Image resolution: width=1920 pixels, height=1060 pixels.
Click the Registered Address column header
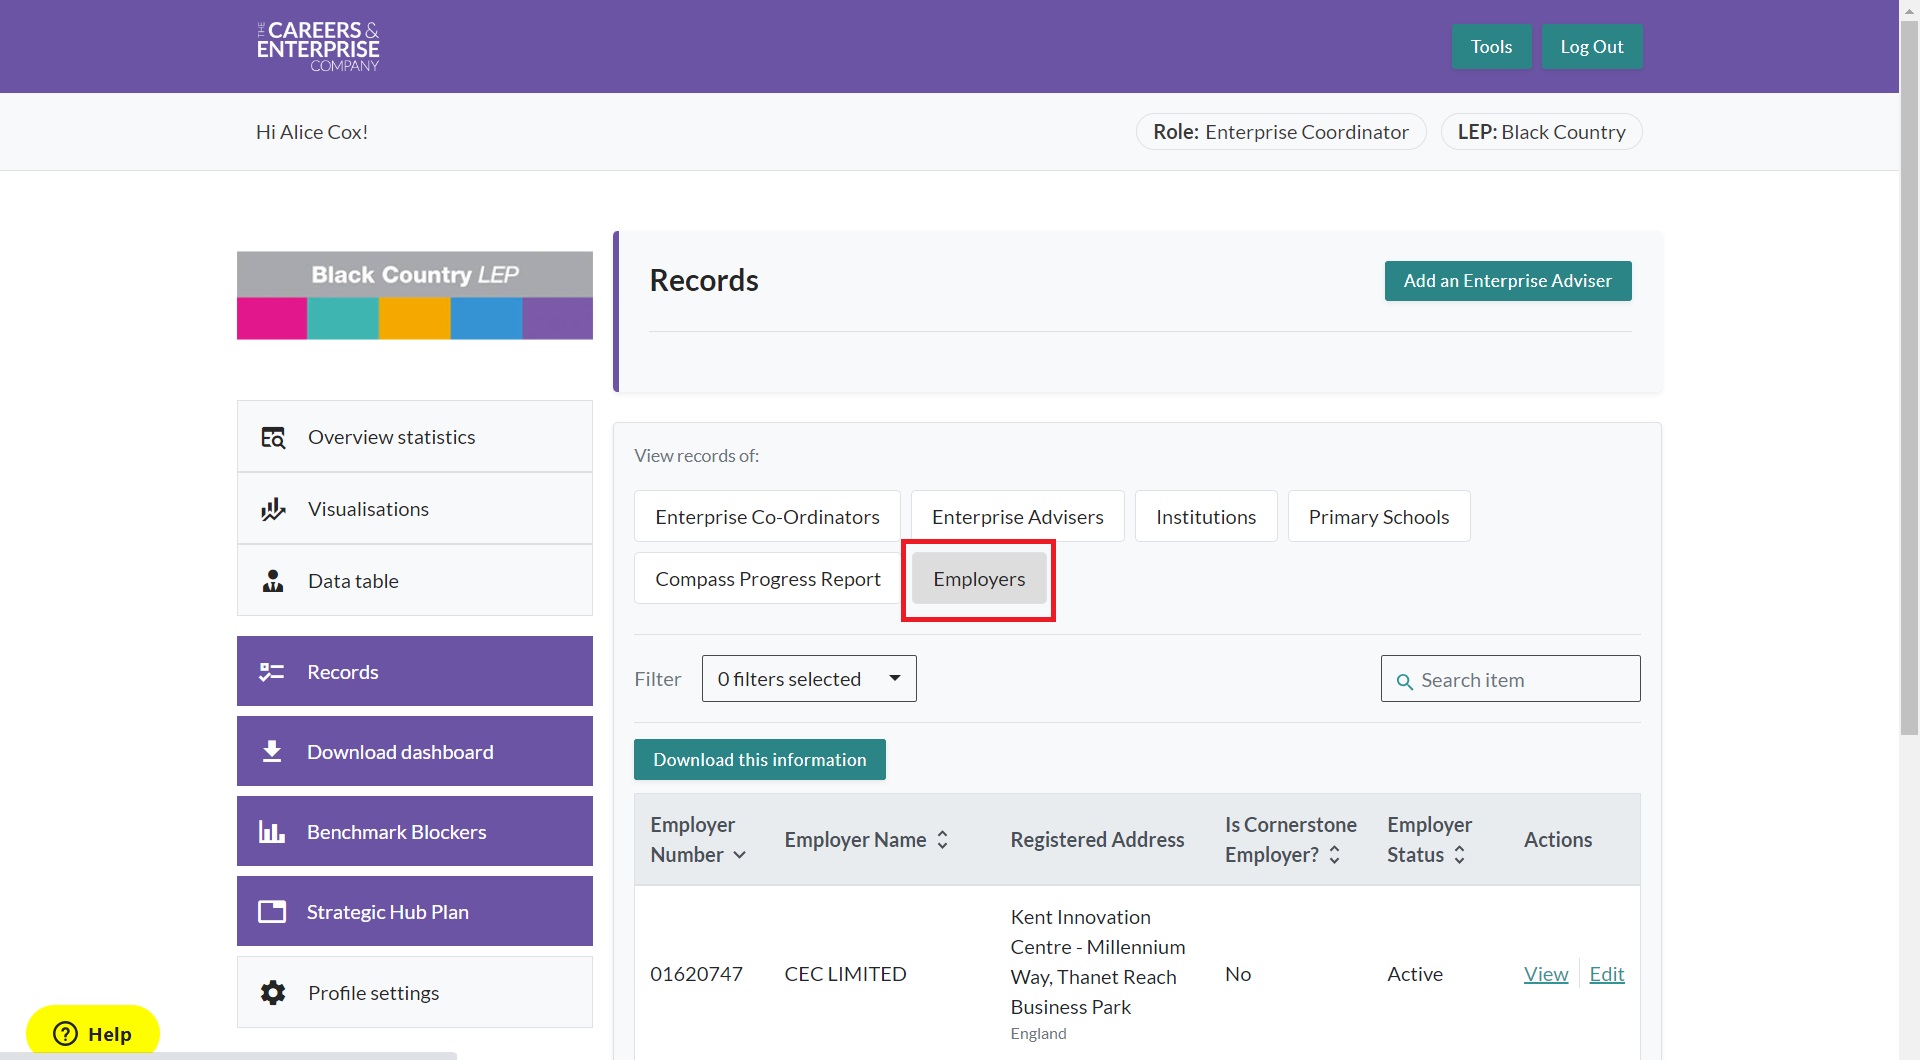coord(1097,840)
